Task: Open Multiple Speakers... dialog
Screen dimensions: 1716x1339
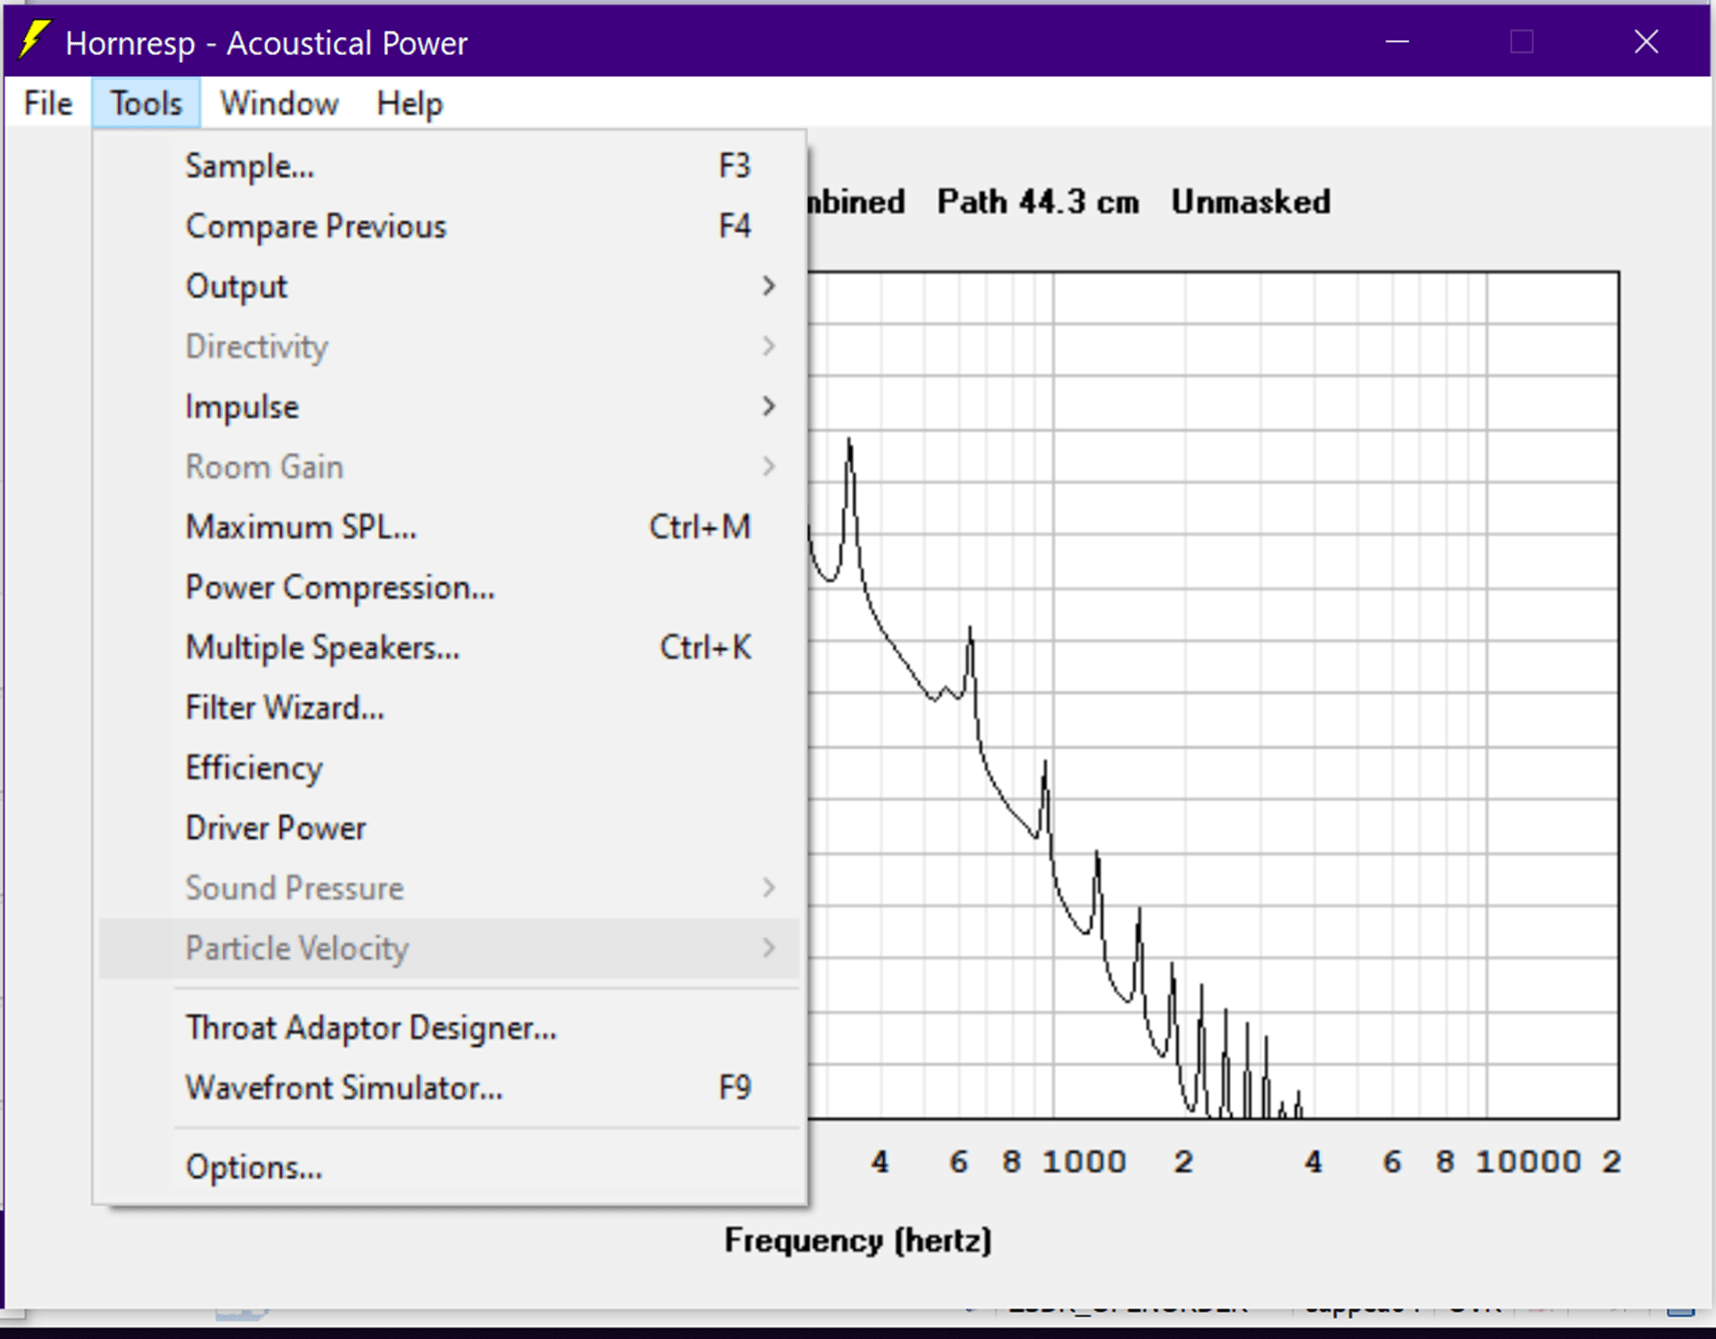Action: coord(449,647)
